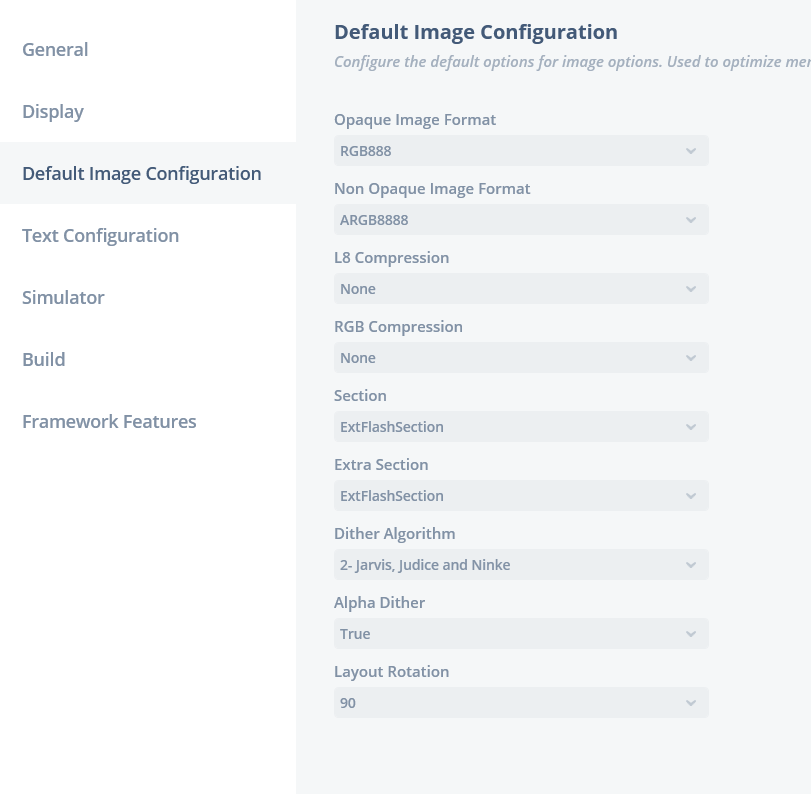Click the chevron arrow on Dither Algorithm
The width and height of the screenshot is (811, 794).
pyautogui.click(x=691, y=565)
